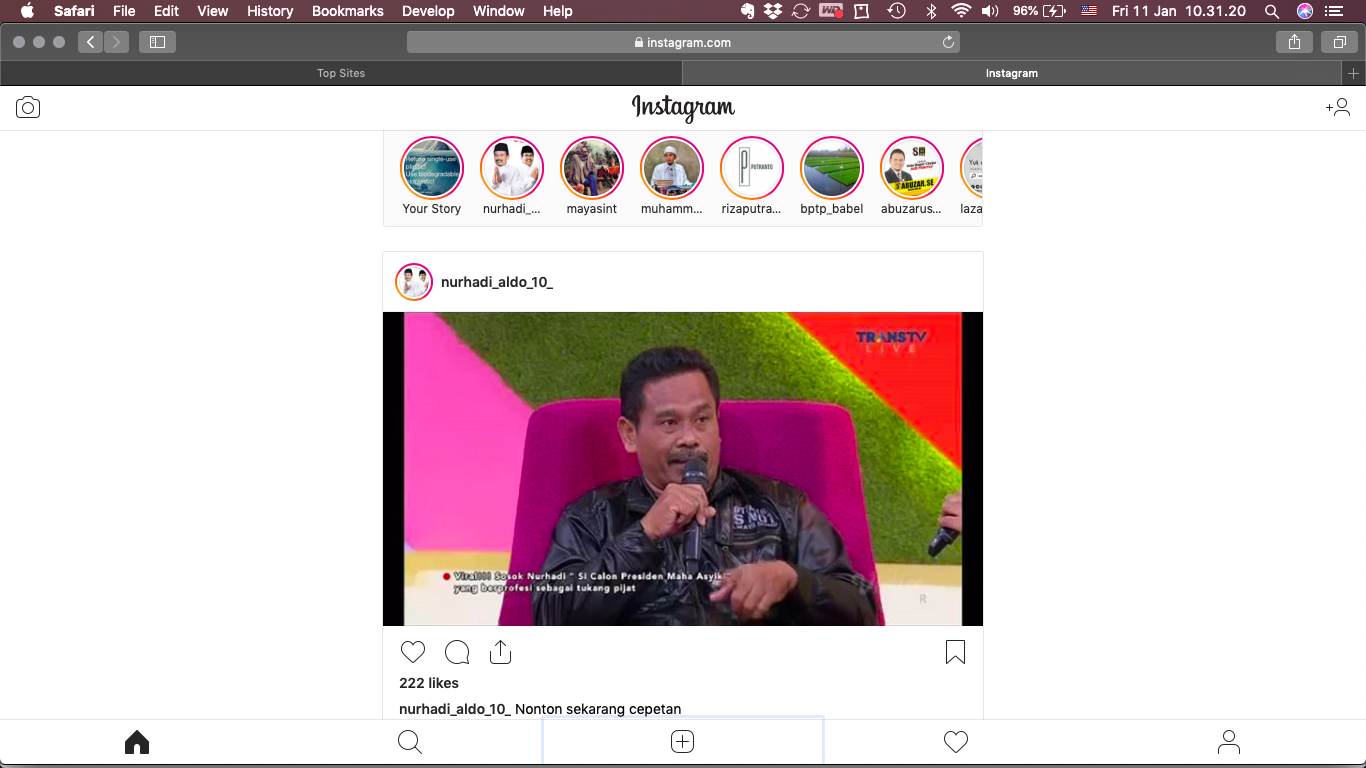Image resolution: width=1366 pixels, height=768 pixels.
Task: Open the post's comment bubble icon
Action: click(457, 653)
